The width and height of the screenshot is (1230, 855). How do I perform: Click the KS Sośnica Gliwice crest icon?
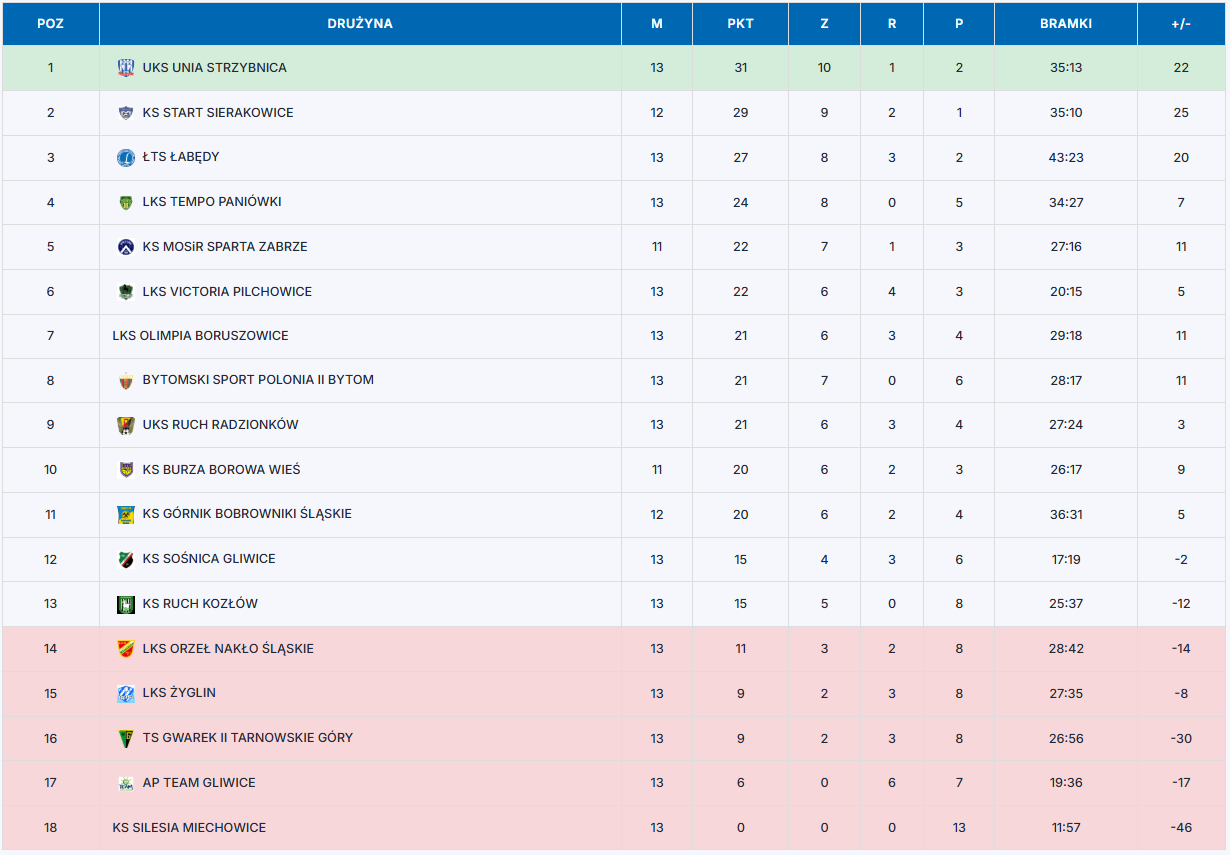125,559
